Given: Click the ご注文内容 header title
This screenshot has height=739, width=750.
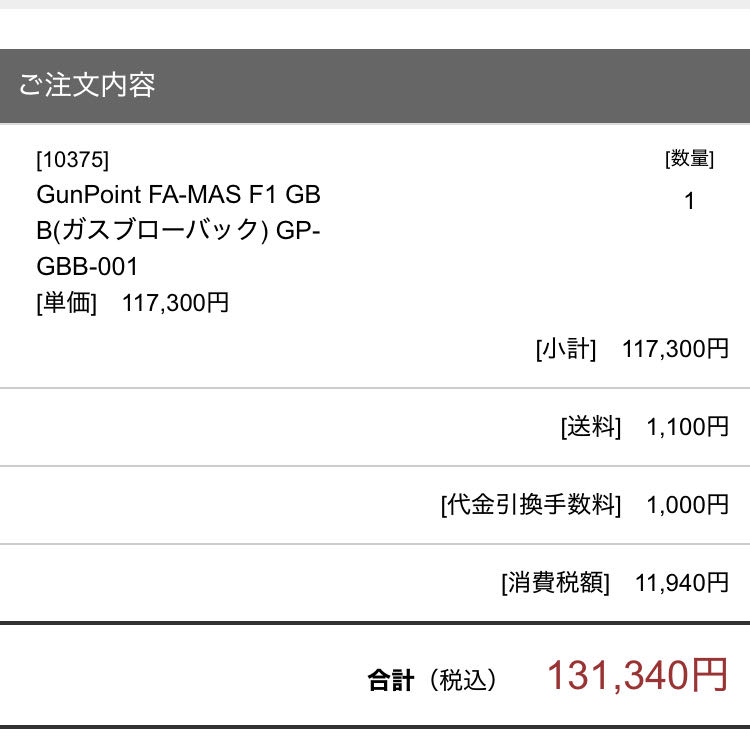Looking at the screenshot, I should 87,85.
